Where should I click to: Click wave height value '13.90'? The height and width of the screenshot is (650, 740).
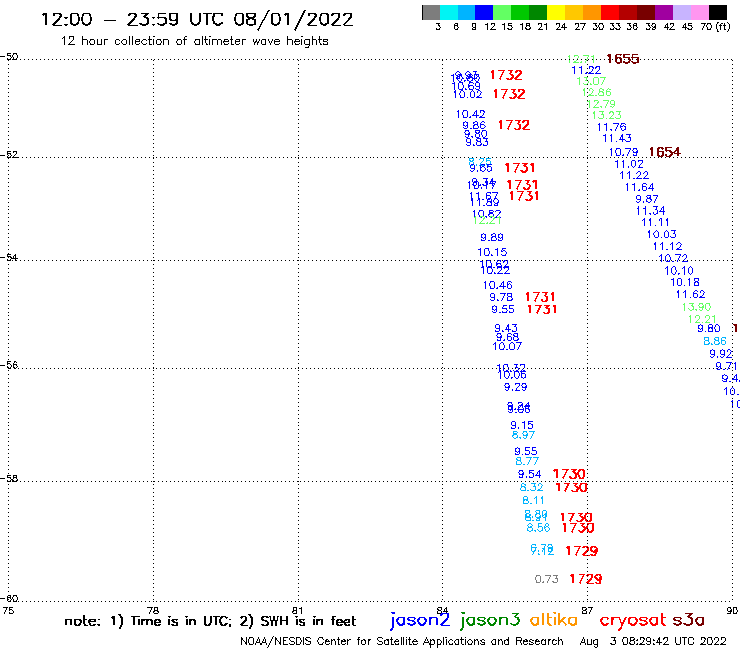696,307
